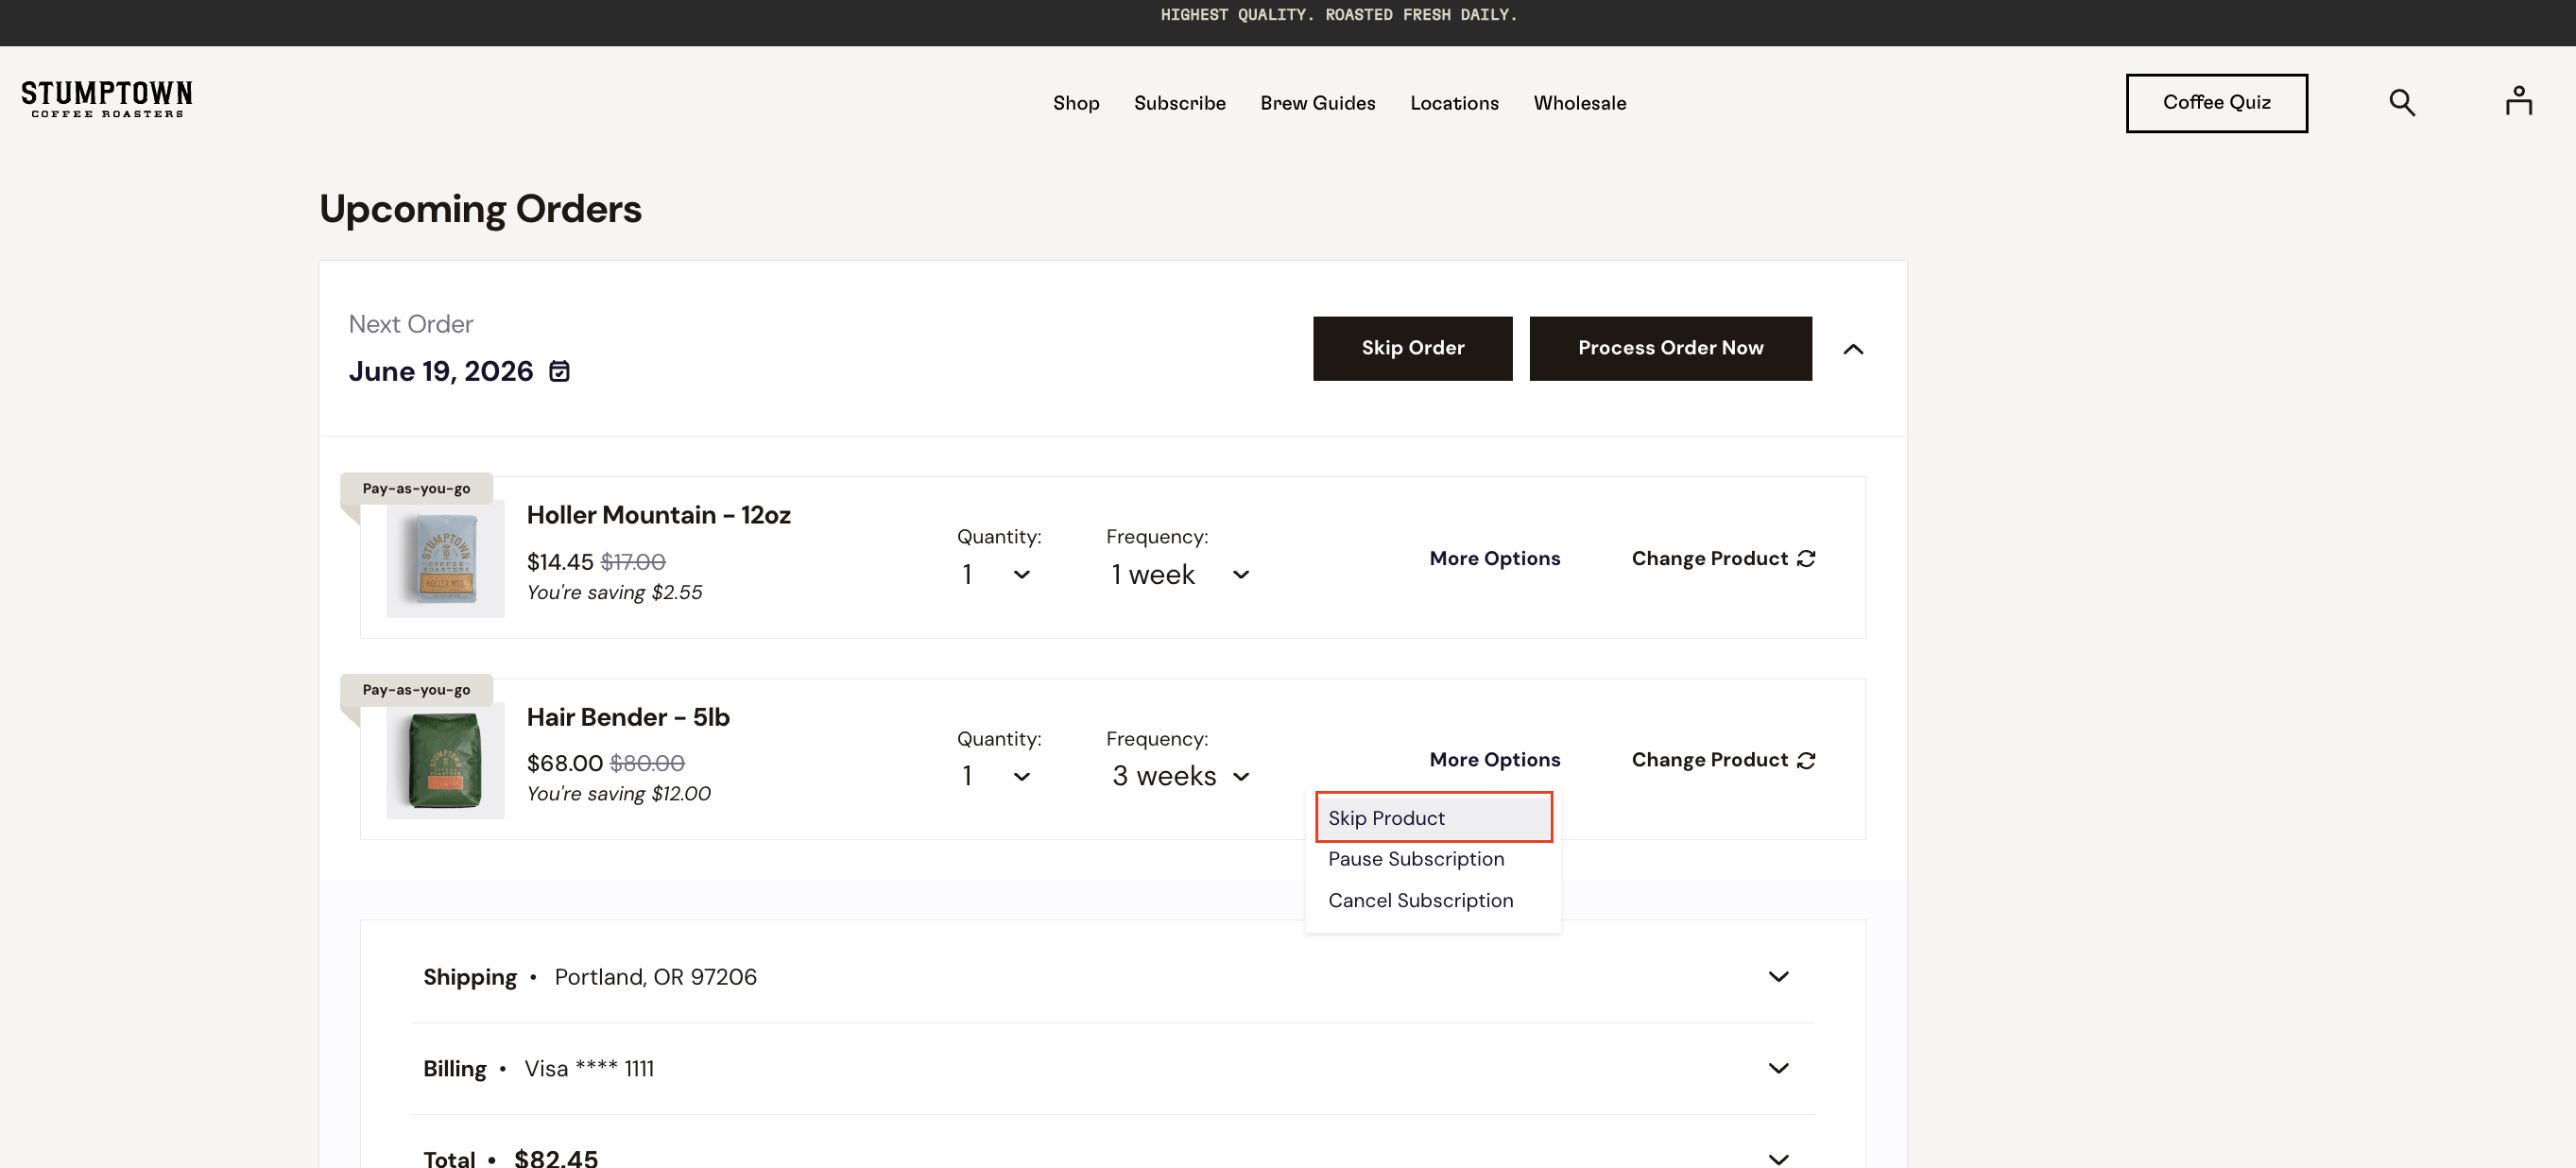Open the account profile icon
The image size is (2576, 1168).
(x=2518, y=101)
